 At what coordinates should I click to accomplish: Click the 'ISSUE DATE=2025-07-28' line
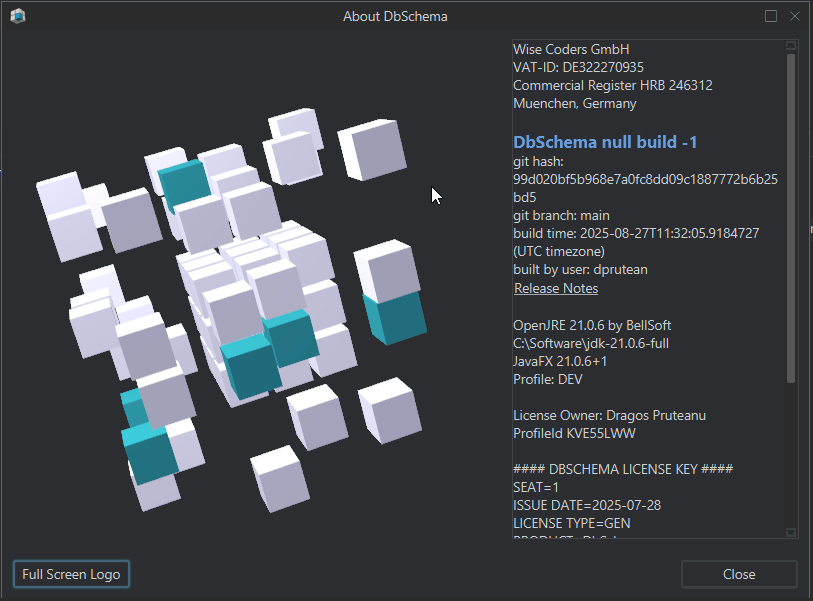pyautogui.click(x=587, y=506)
